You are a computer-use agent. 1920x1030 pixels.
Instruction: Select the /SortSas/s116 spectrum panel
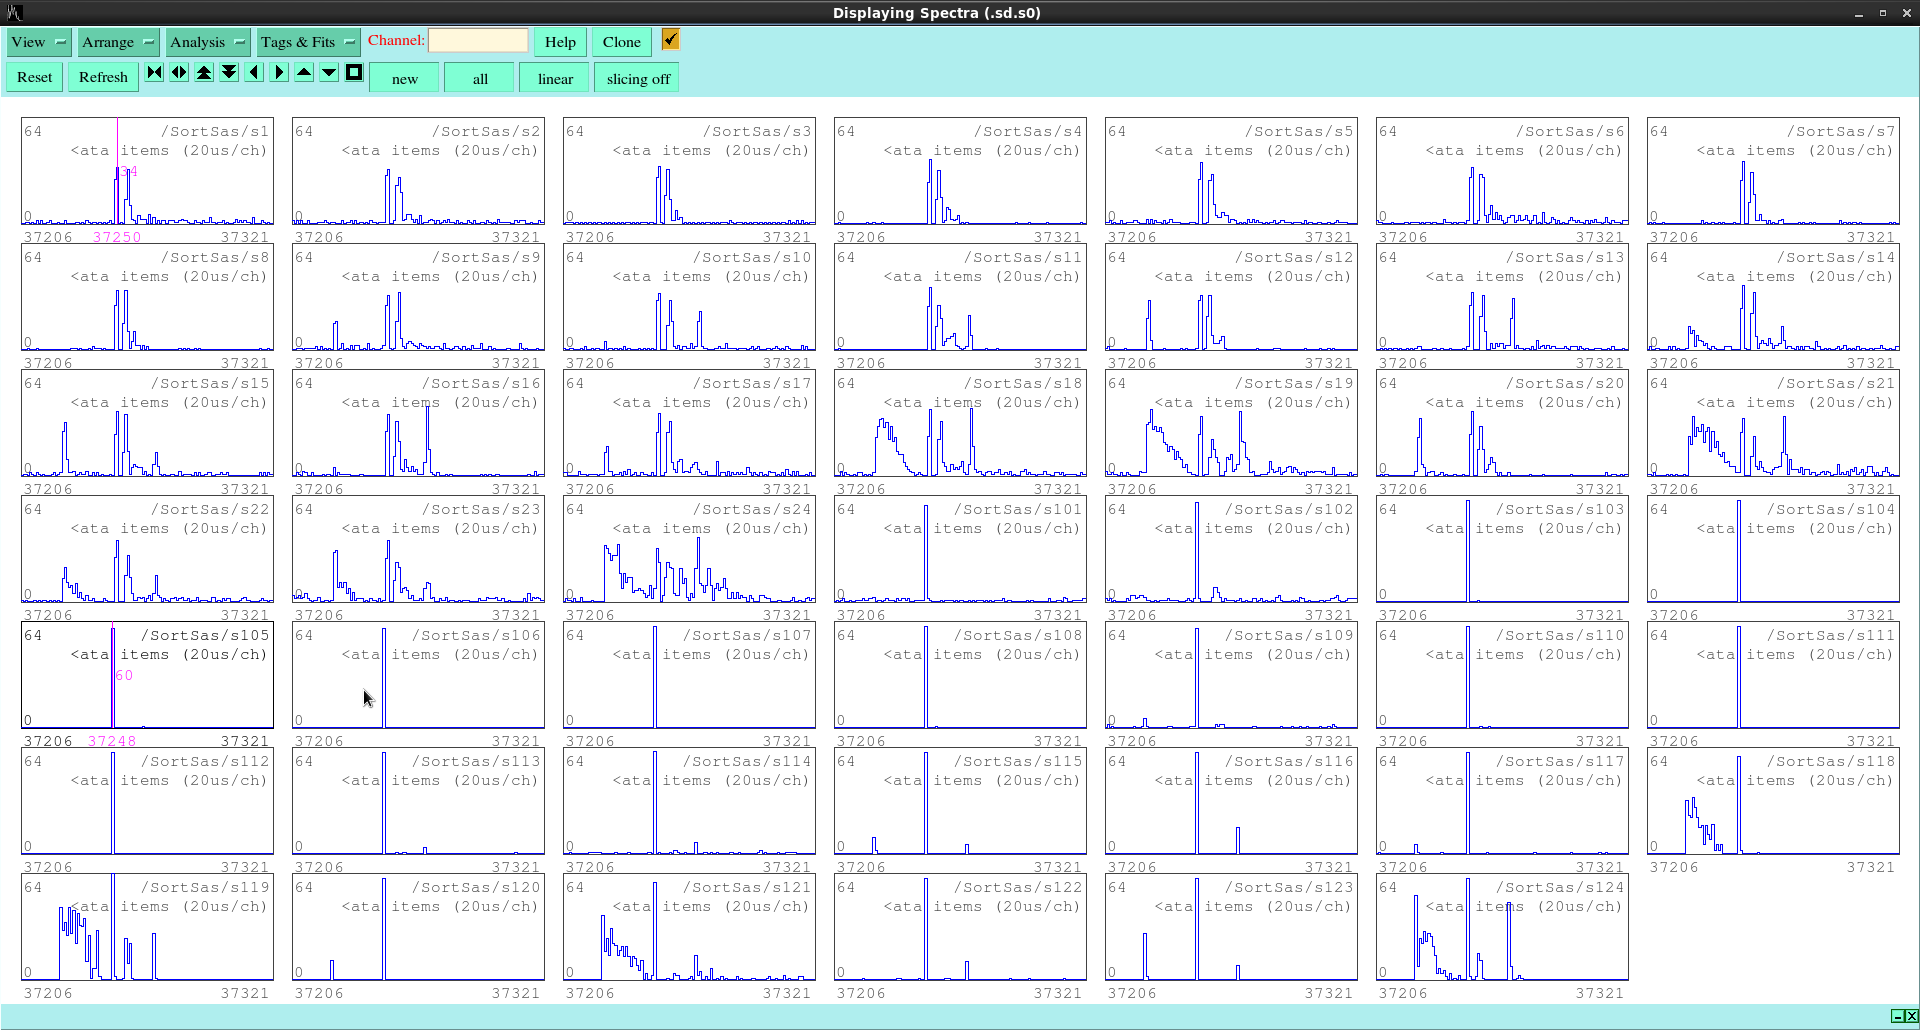pos(1231,801)
